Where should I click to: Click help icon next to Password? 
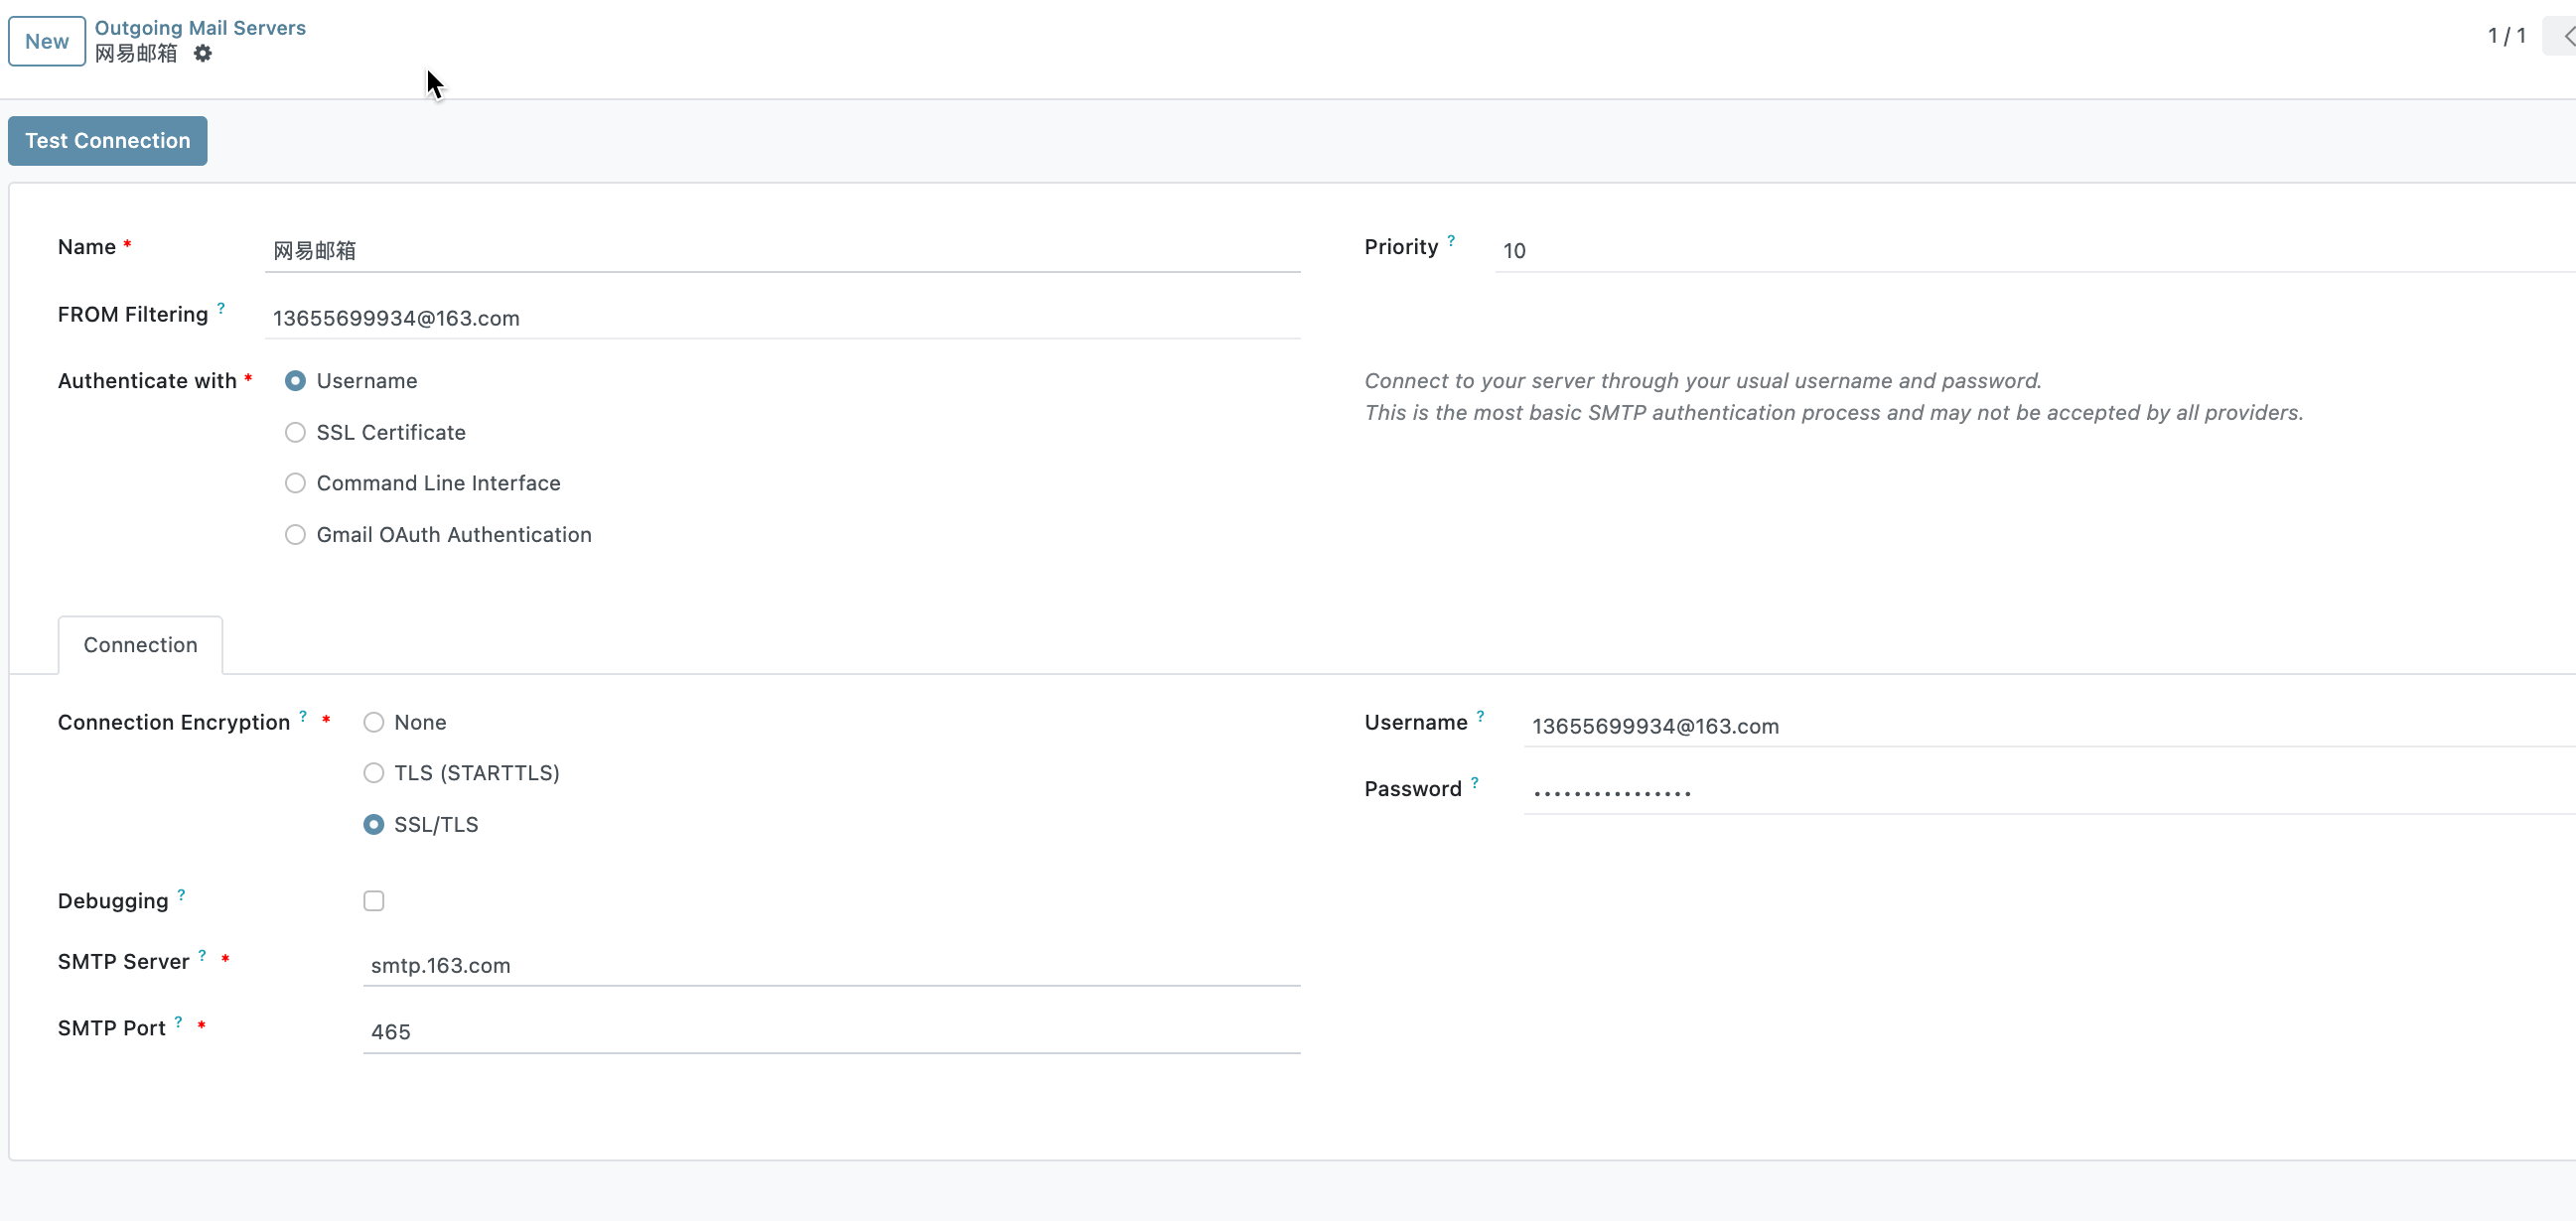(1474, 782)
